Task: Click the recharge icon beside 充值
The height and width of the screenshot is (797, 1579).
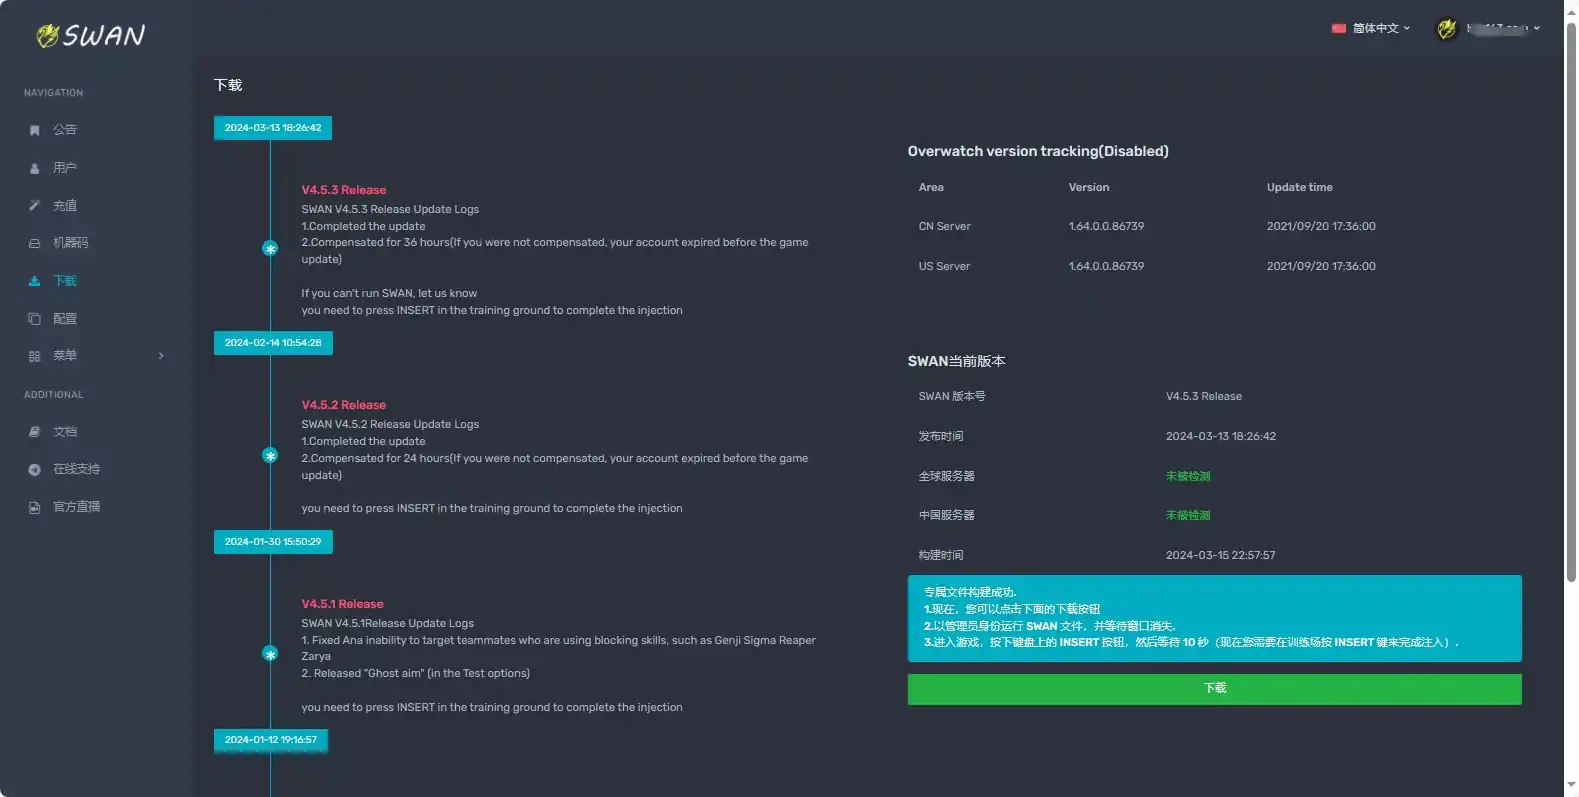Action: click(34, 206)
